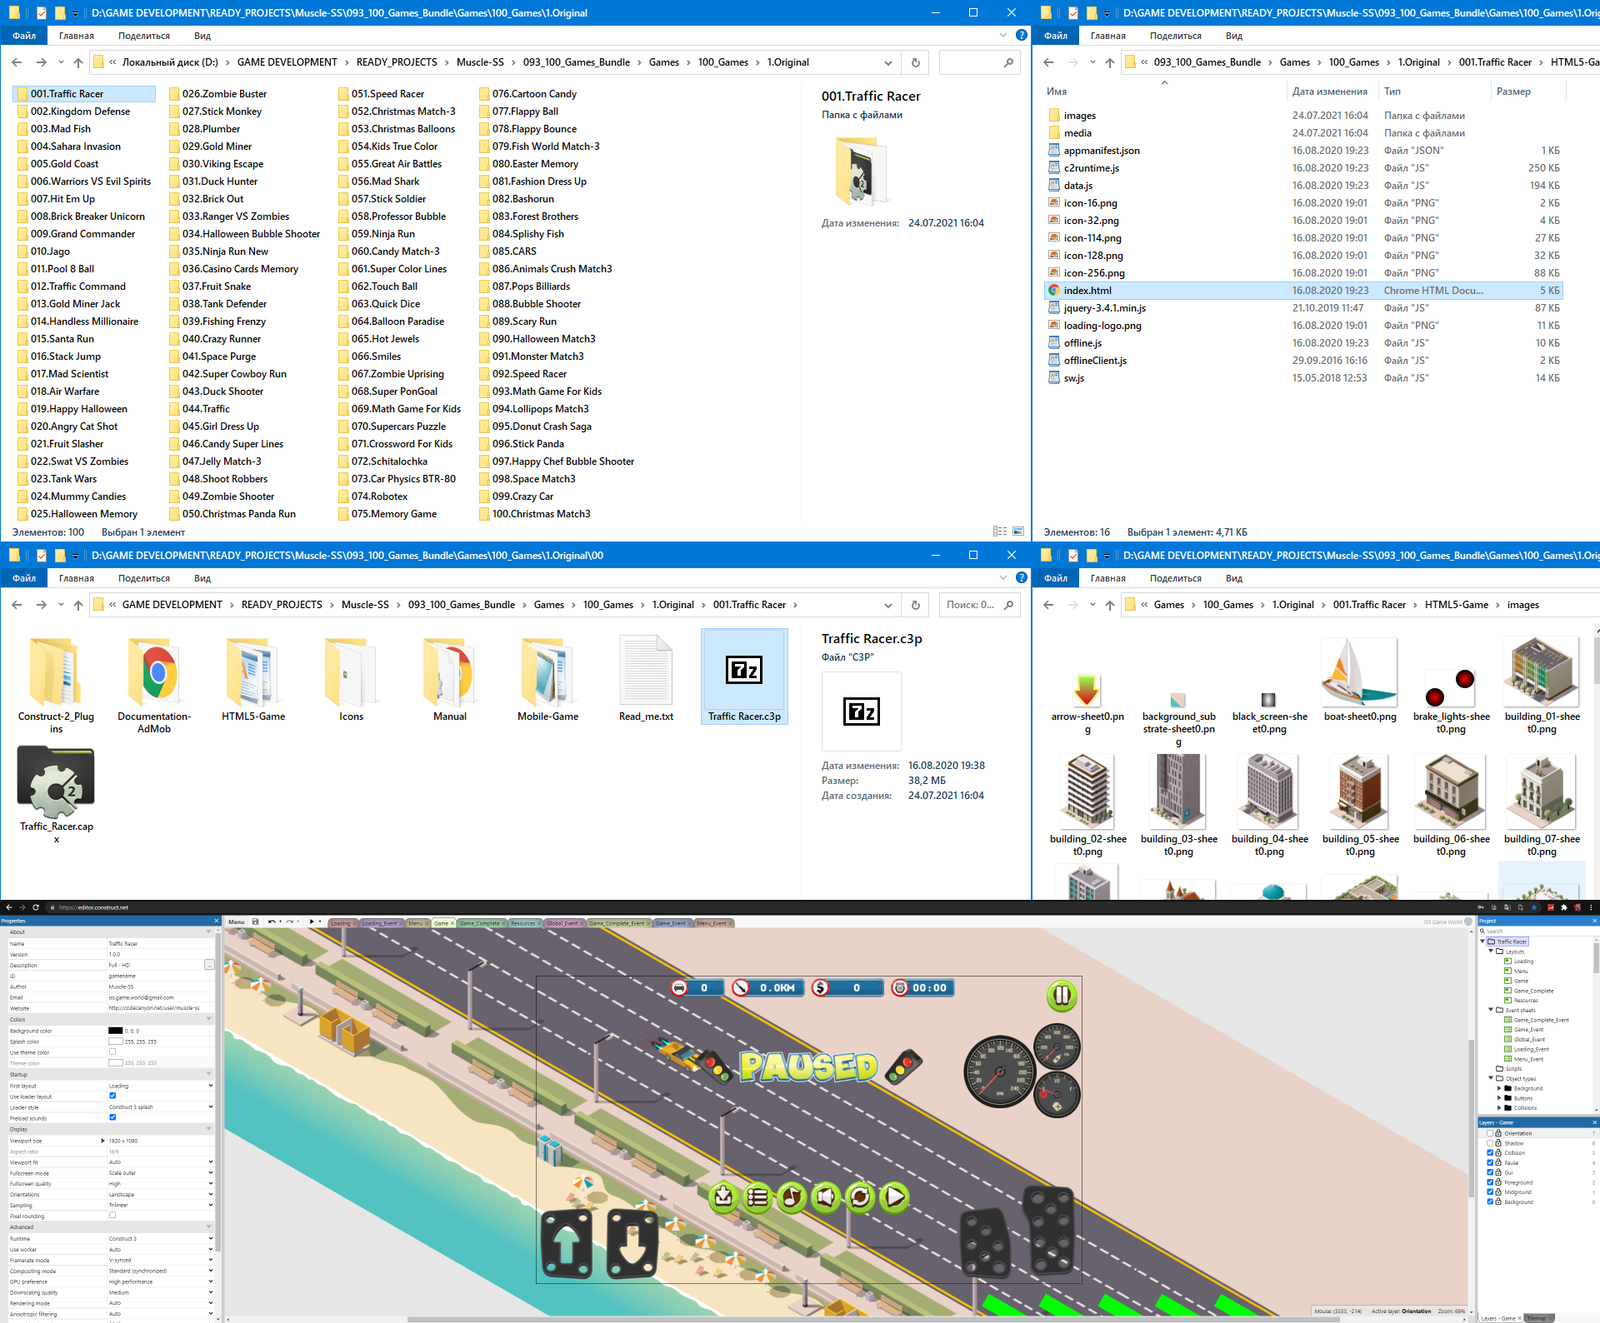Open the Construct Menu button
The height and width of the screenshot is (1323, 1600).
coord(236,922)
